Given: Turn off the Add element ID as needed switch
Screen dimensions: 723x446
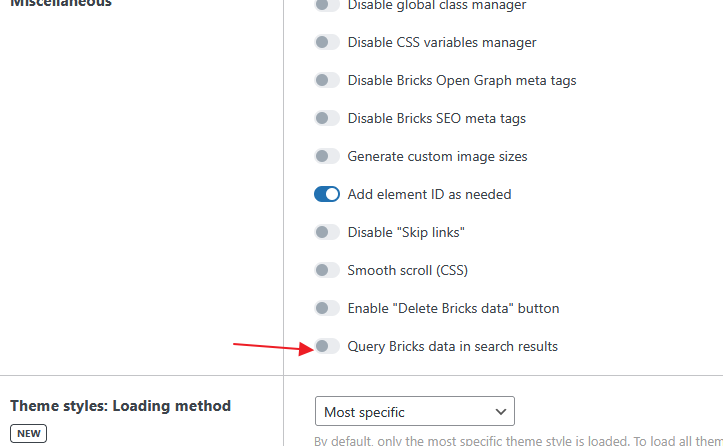Looking at the screenshot, I should pos(327,194).
